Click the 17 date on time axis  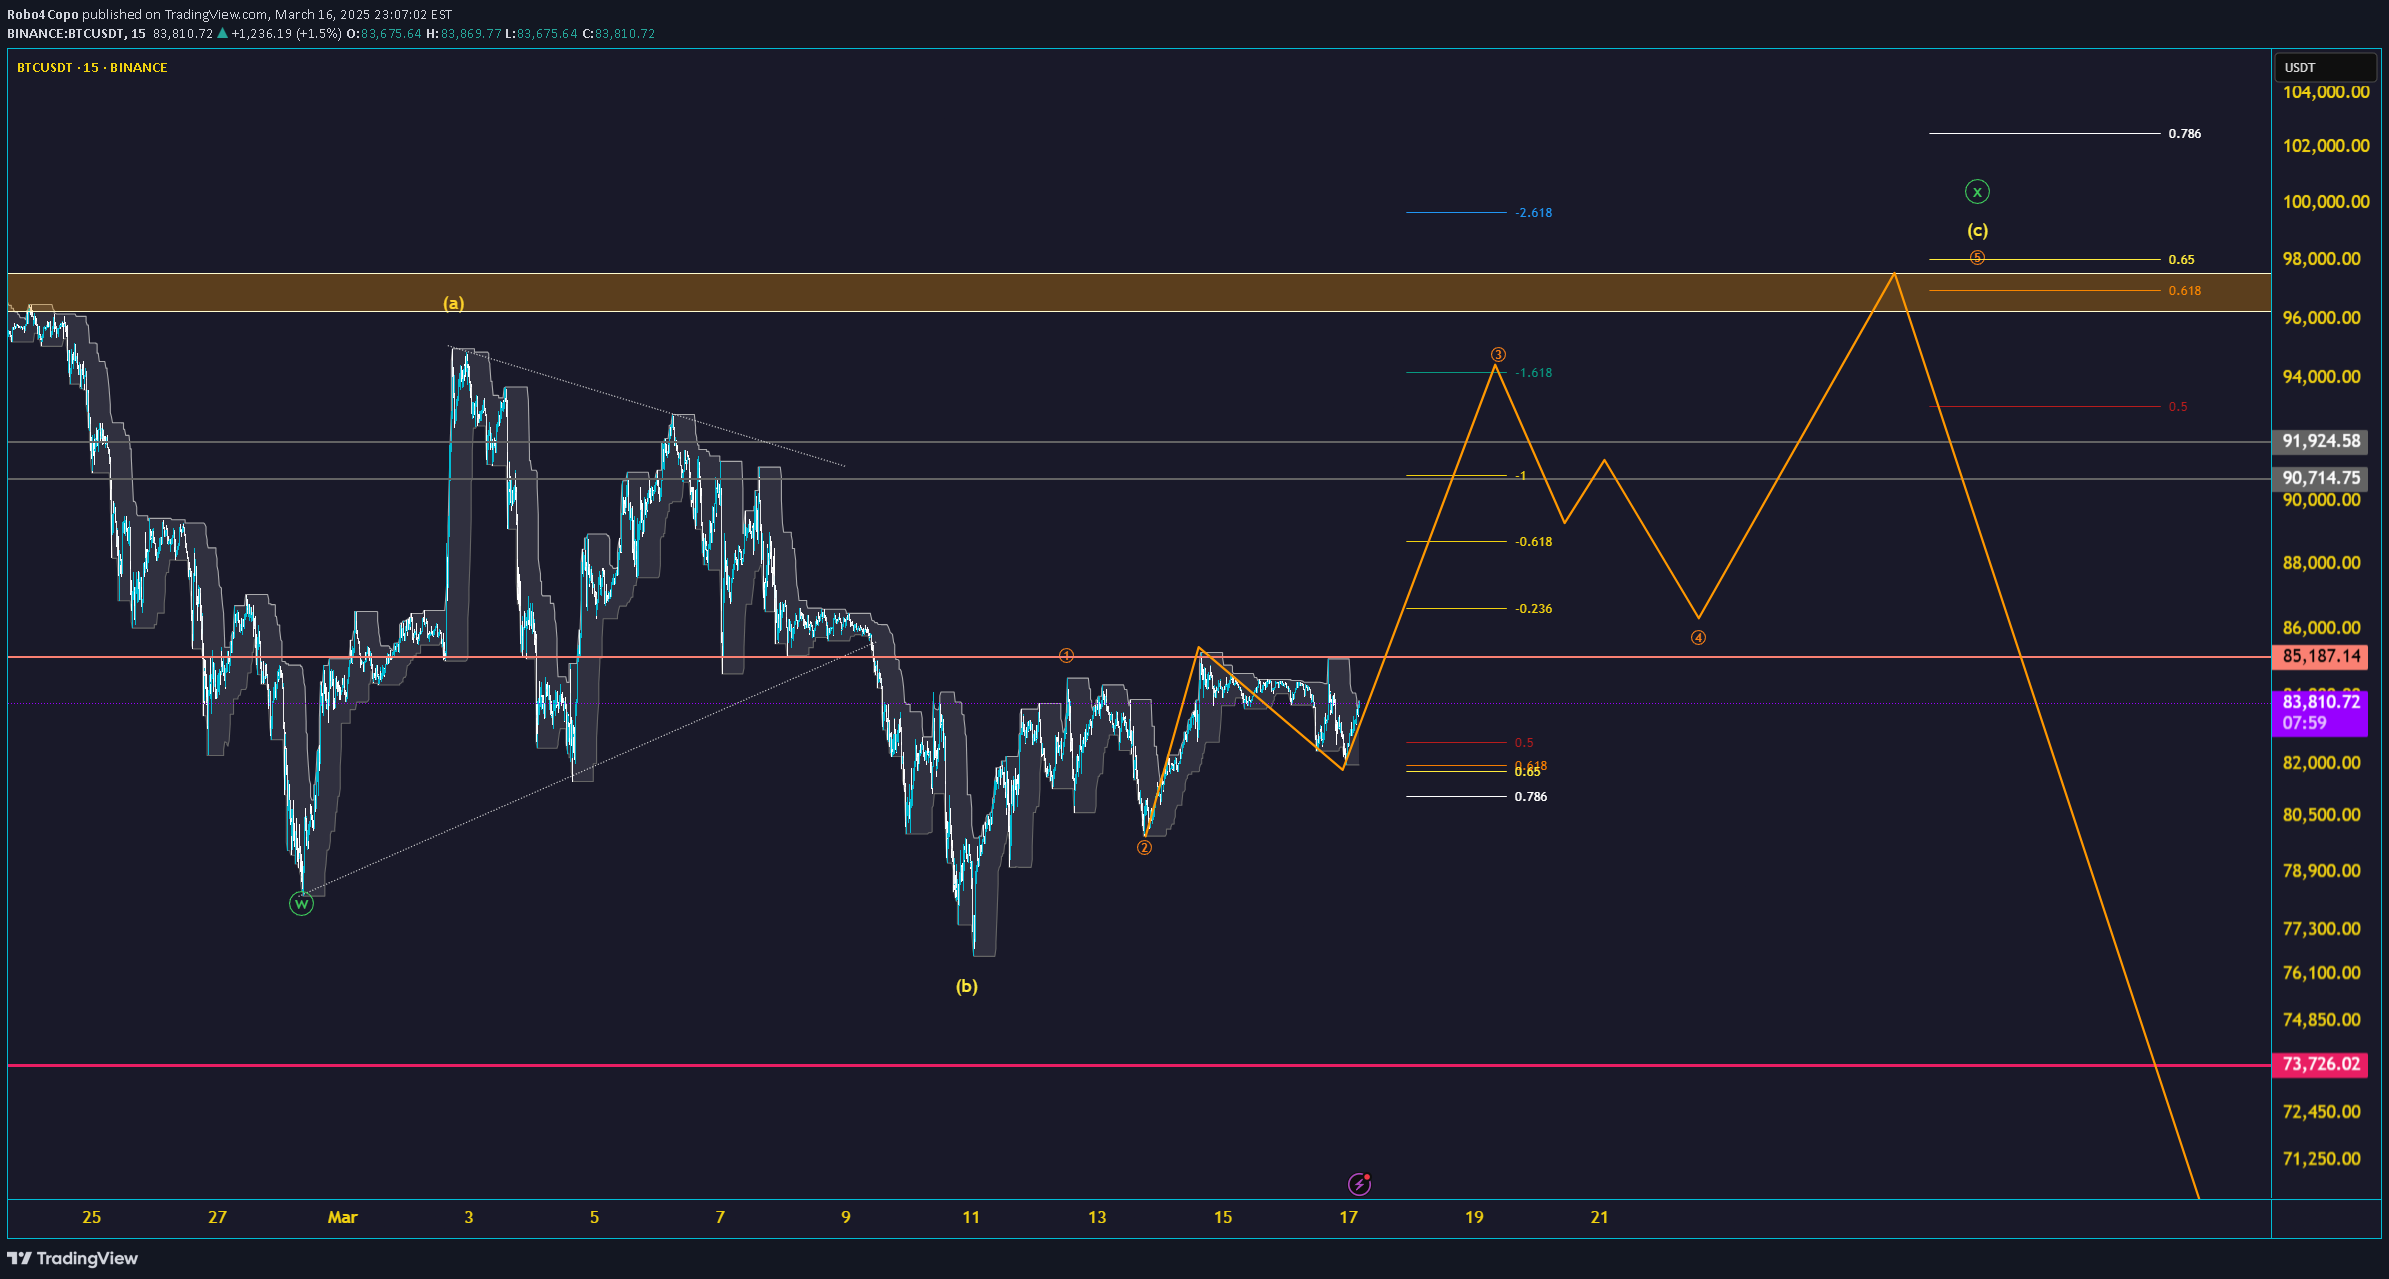click(x=1348, y=1217)
